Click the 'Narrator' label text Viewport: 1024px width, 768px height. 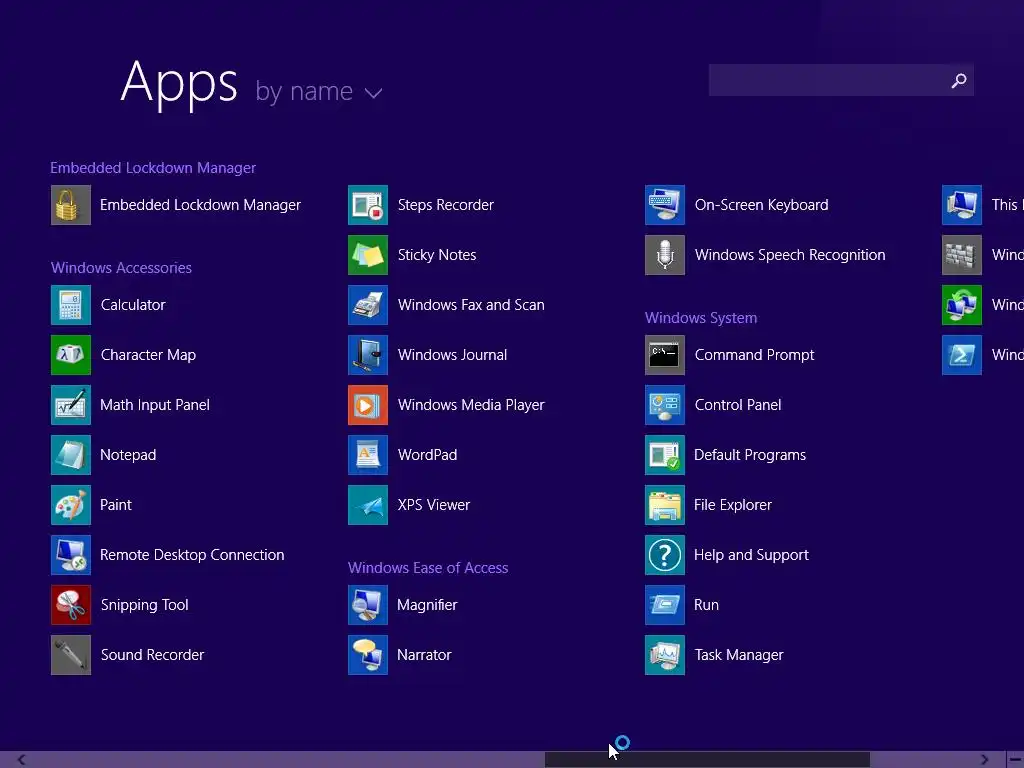pos(424,655)
